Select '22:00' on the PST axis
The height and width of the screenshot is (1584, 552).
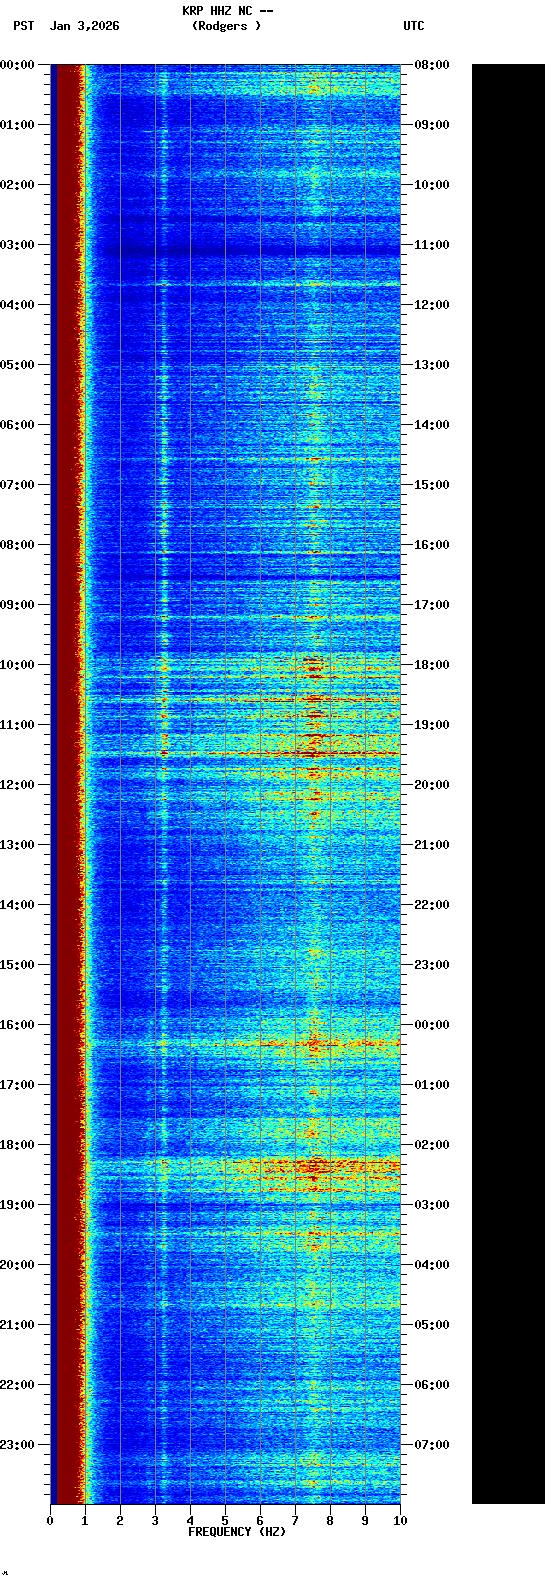pyautogui.click(x=18, y=1385)
